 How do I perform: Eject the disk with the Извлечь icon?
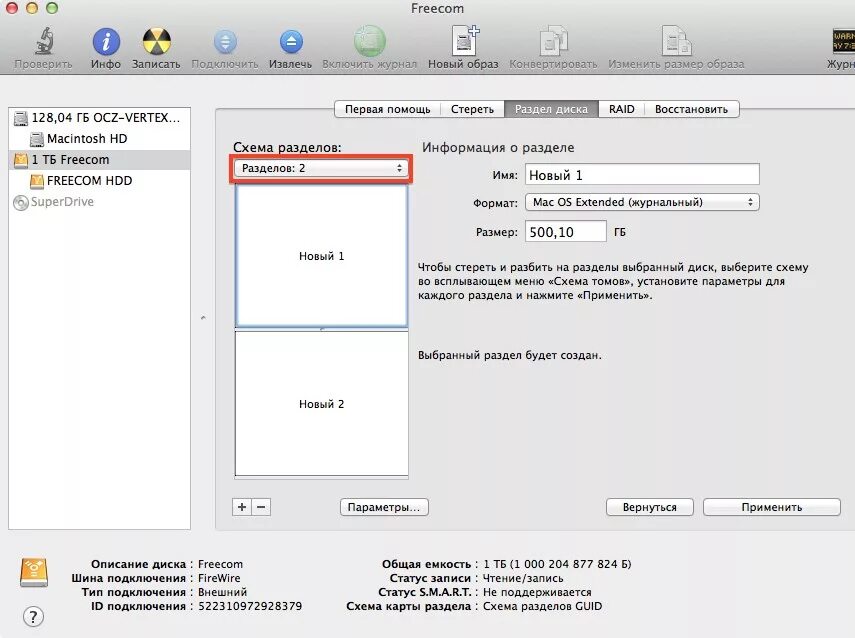(x=291, y=41)
